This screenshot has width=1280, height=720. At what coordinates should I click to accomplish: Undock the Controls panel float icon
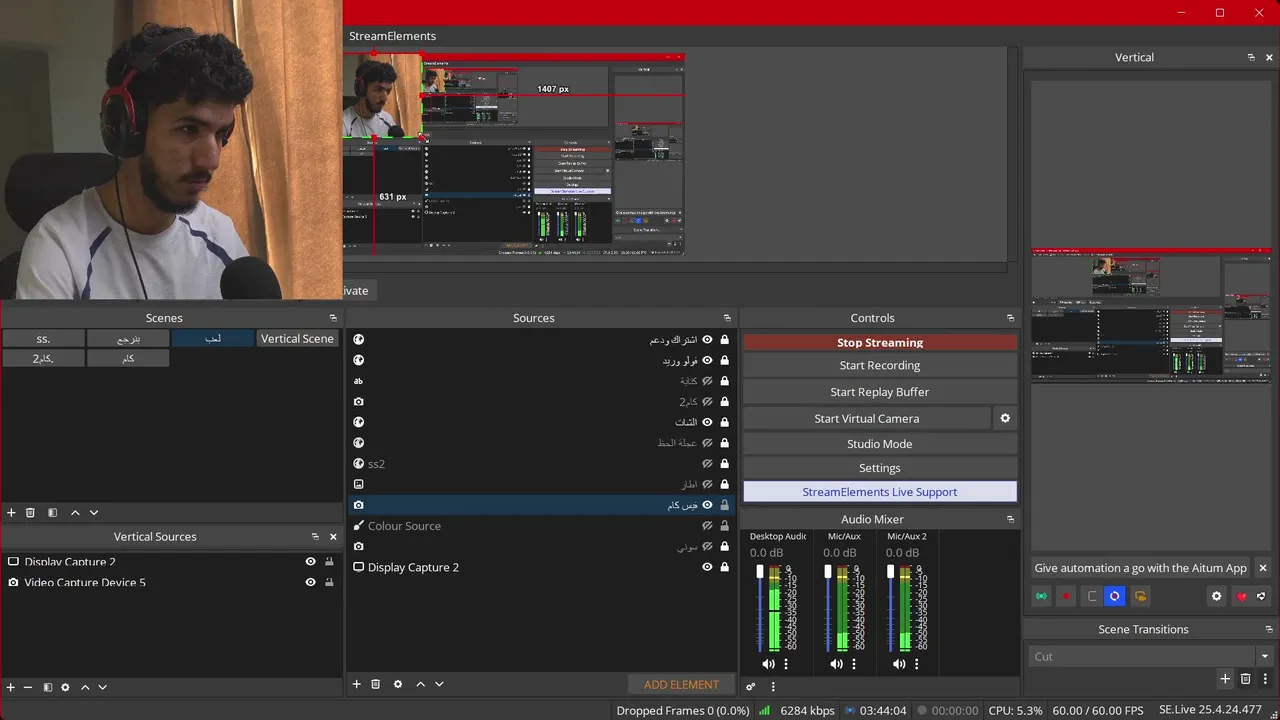(1010, 318)
